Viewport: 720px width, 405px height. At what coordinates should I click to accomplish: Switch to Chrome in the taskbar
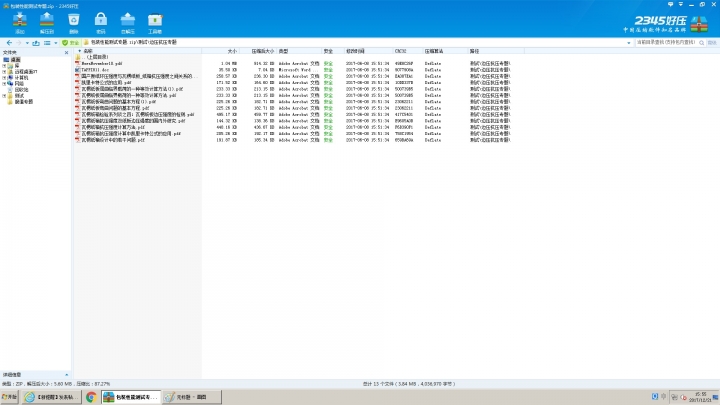point(91,397)
